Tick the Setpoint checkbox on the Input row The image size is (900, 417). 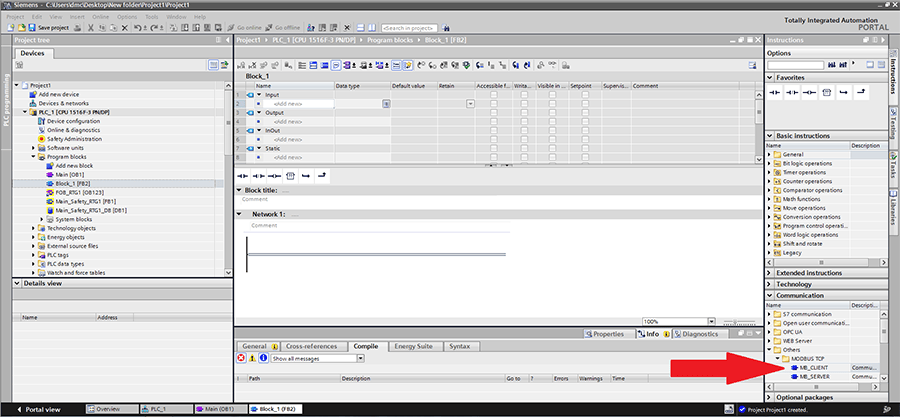[x=585, y=95]
